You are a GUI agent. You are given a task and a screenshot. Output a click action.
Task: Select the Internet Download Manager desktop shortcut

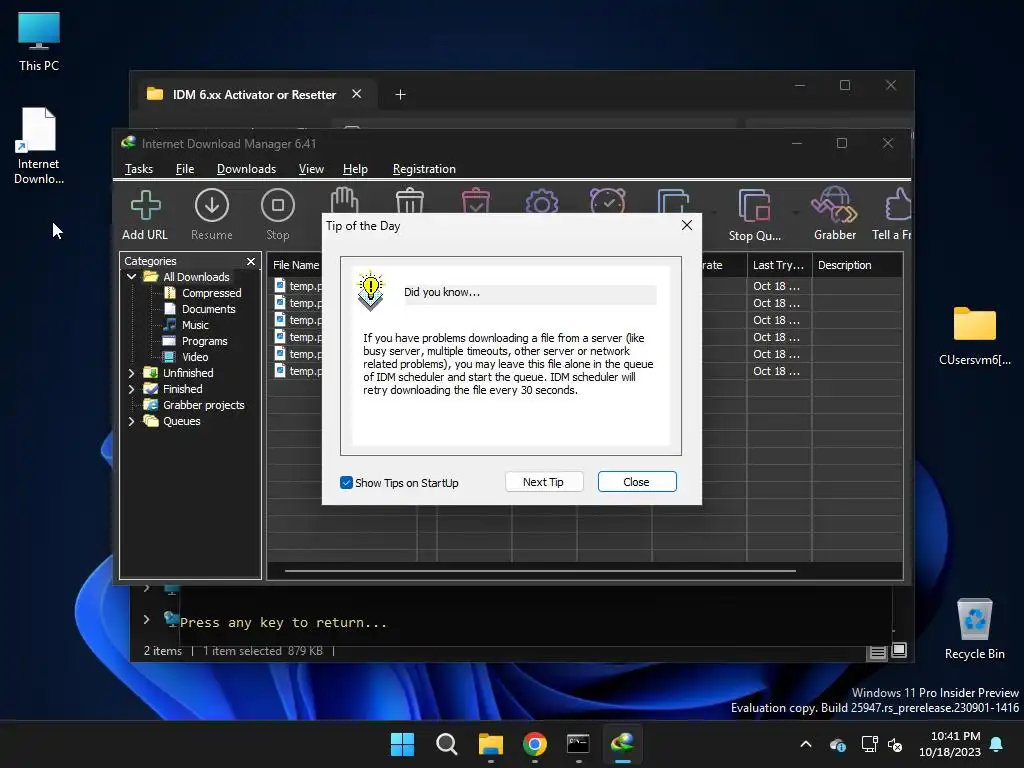tap(39, 146)
